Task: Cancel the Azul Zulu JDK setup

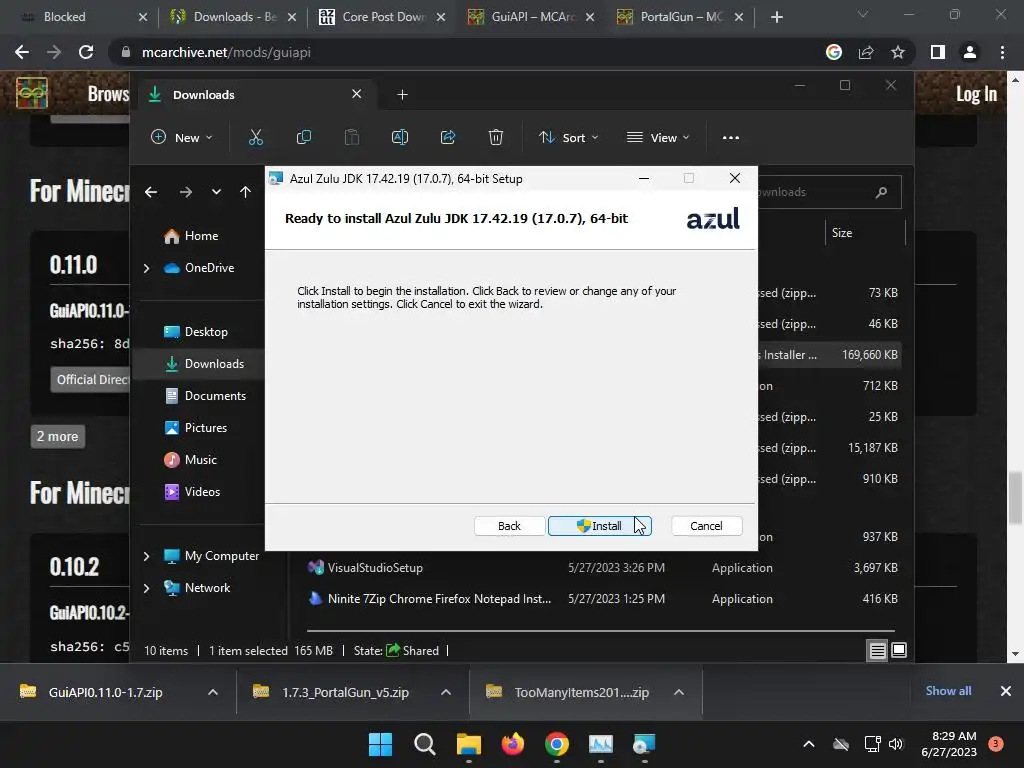Action: click(706, 526)
